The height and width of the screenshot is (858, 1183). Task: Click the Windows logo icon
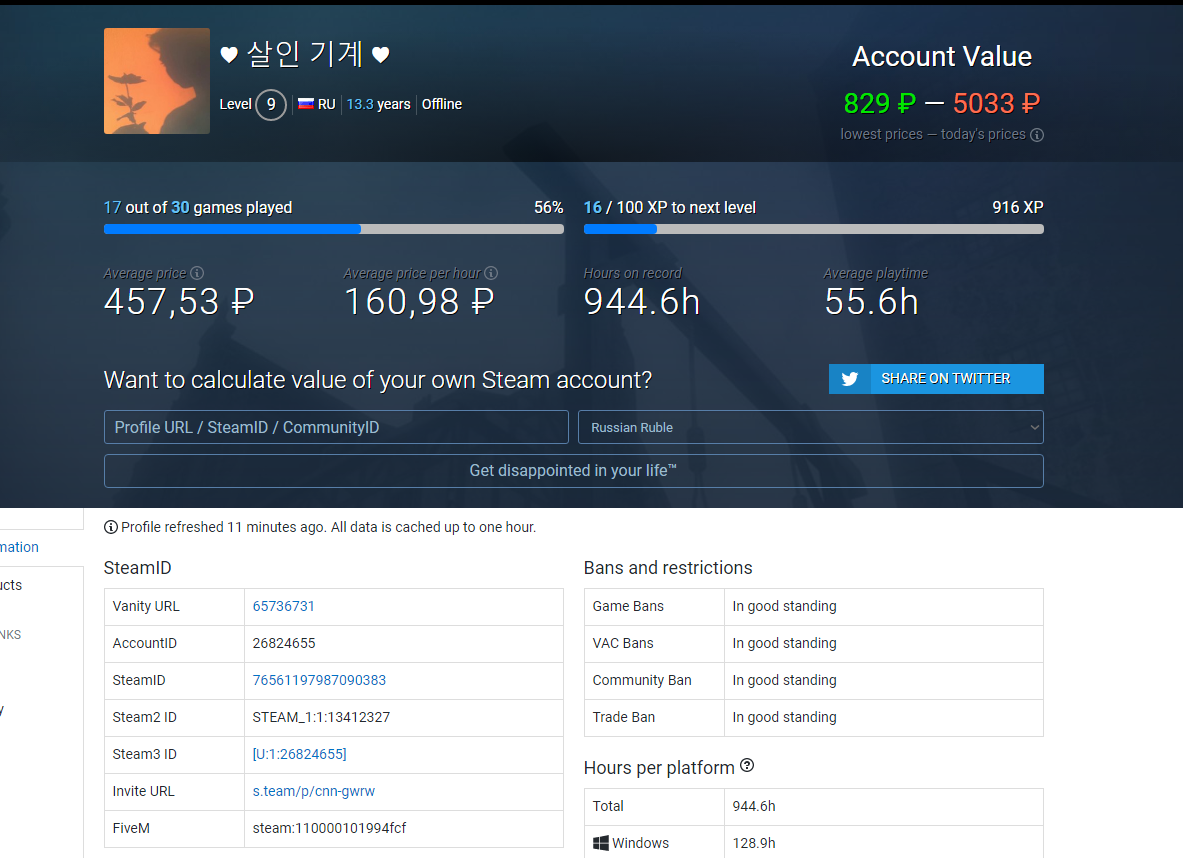pos(601,843)
